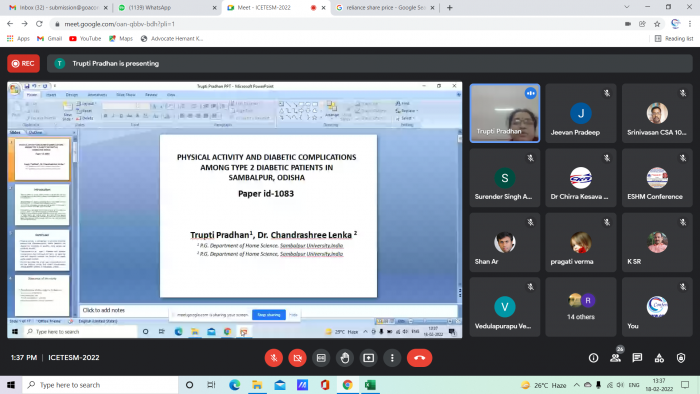Switch to reliance share price tab
Viewport: 700px width, 394px height.
tap(386, 8)
